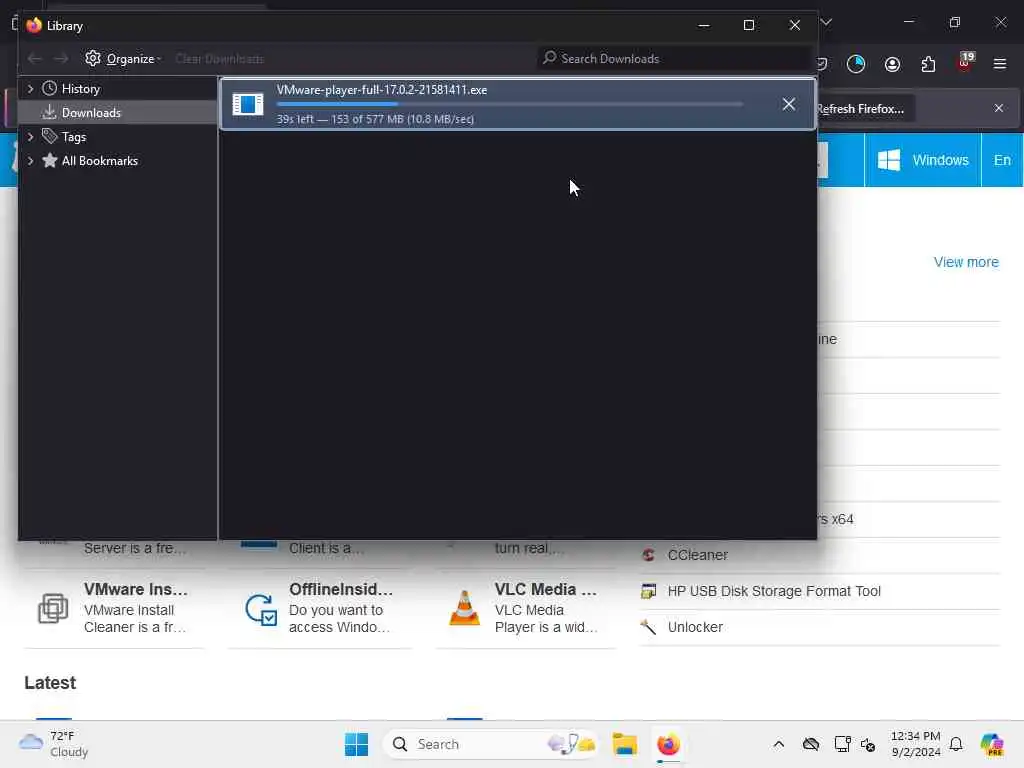
Task: Open the Organize gear menu
Action: point(123,59)
